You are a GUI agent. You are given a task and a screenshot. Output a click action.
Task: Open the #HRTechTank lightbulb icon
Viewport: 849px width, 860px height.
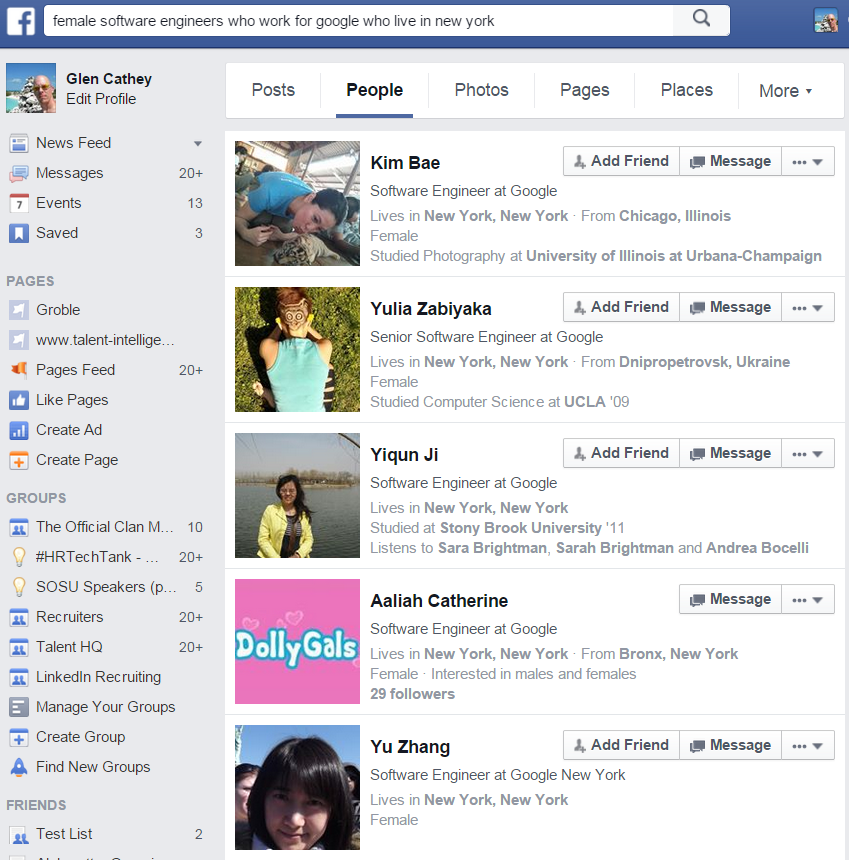[19, 557]
